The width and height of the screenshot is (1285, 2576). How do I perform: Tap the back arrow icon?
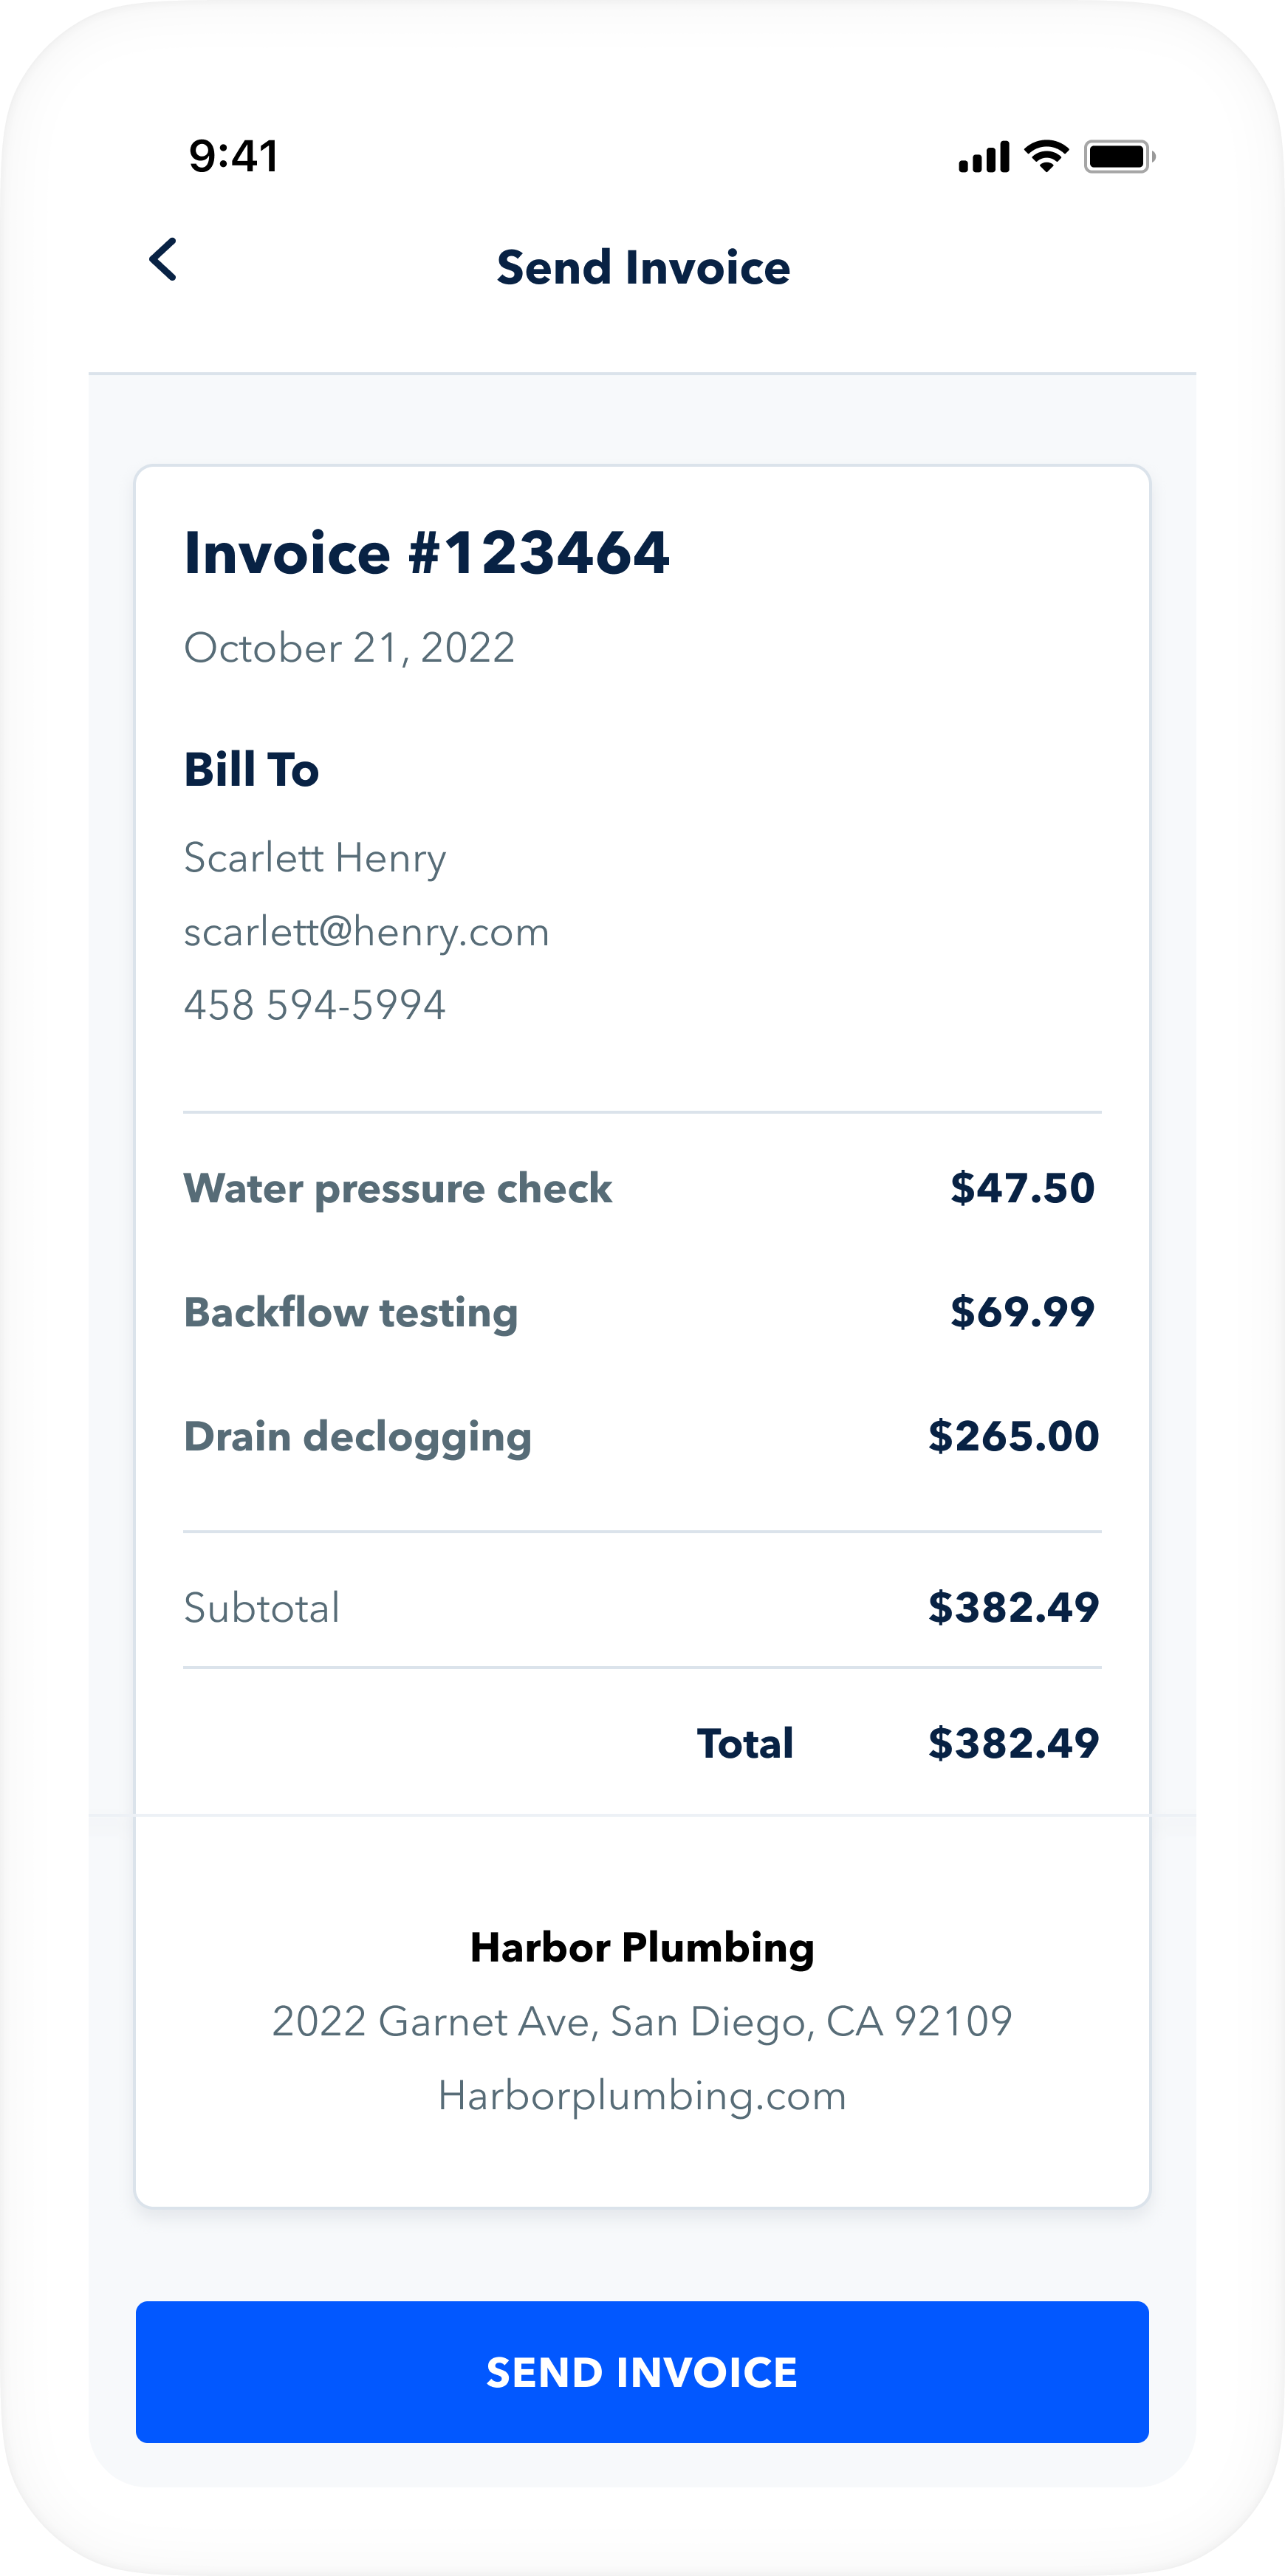tap(163, 260)
